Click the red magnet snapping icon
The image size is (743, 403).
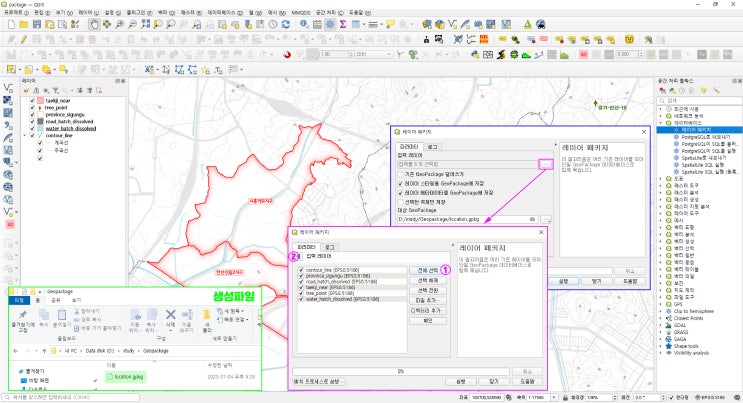(287, 55)
